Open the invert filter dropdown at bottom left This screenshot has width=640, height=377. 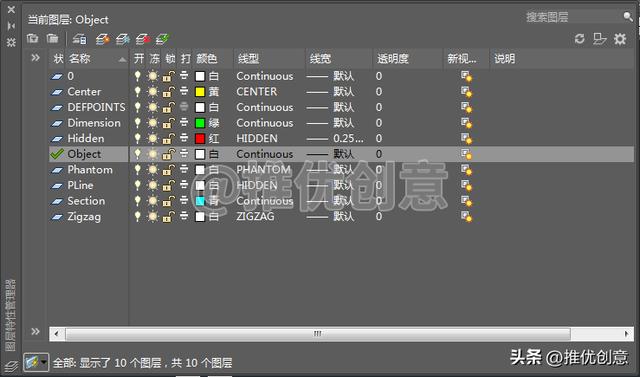point(36,362)
